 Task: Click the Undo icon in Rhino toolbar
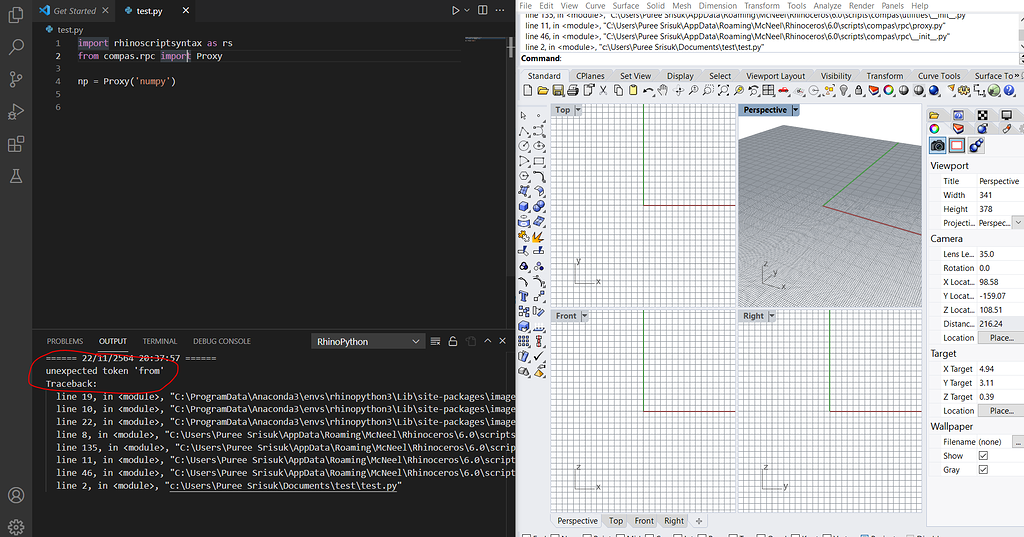tap(648, 91)
